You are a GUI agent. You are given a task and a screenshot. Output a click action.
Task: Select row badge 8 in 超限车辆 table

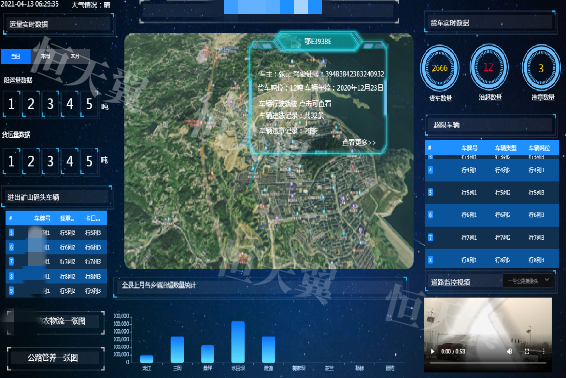[x=430, y=260]
